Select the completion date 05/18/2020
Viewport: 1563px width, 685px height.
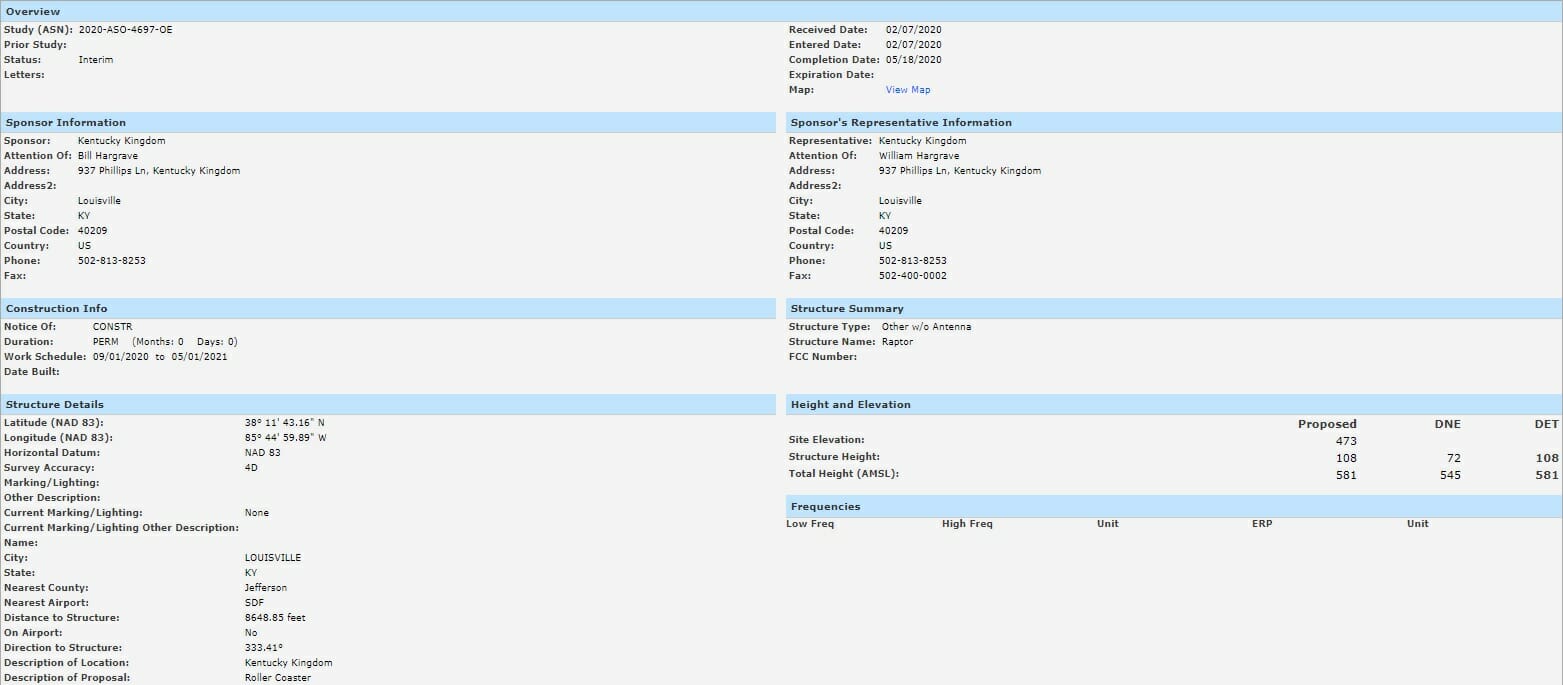tap(913, 60)
